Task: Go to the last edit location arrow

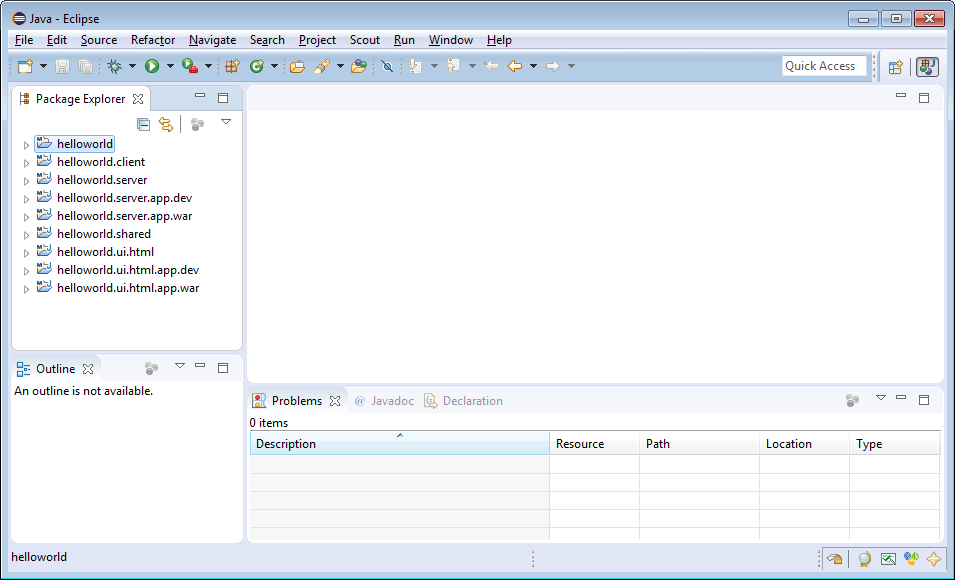Action: tap(491, 66)
